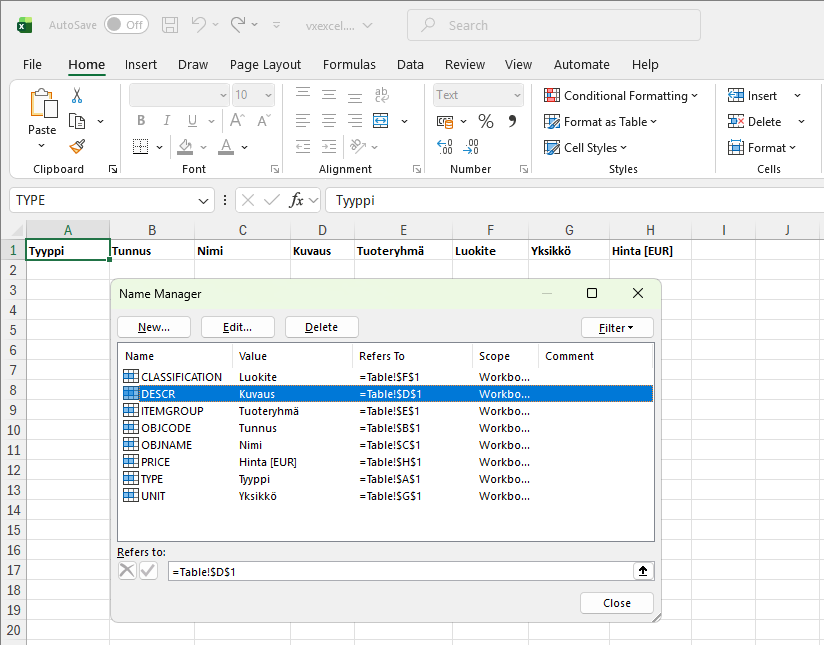Toggle Underline formatting
The image size is (824, 645).
[x=192, y=121]
